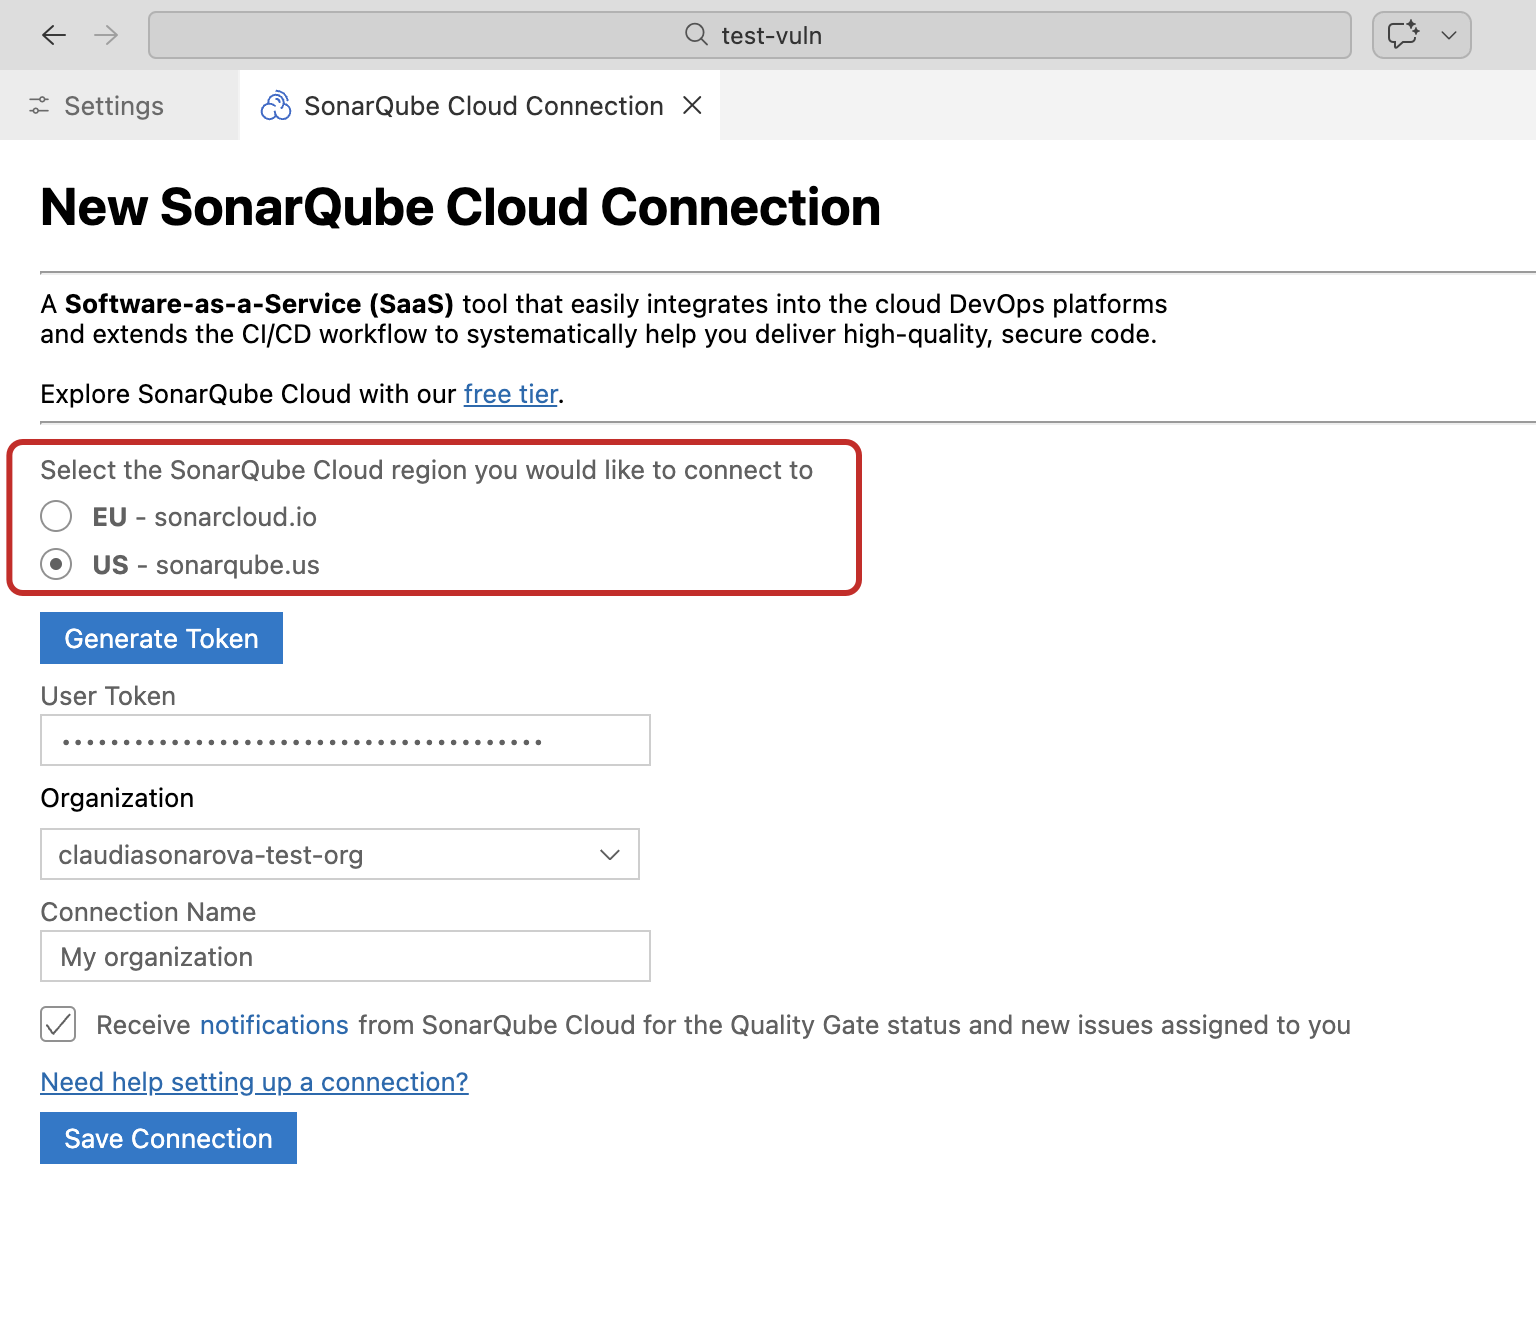Close the SonarQube Cloud Connection tab
Screen dimensions: 1536x1320
point(692,105)
